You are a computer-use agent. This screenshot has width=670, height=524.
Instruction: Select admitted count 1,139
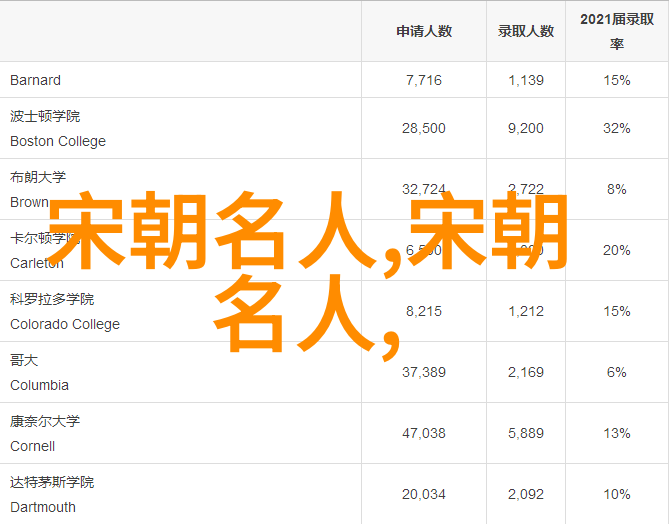526,80
